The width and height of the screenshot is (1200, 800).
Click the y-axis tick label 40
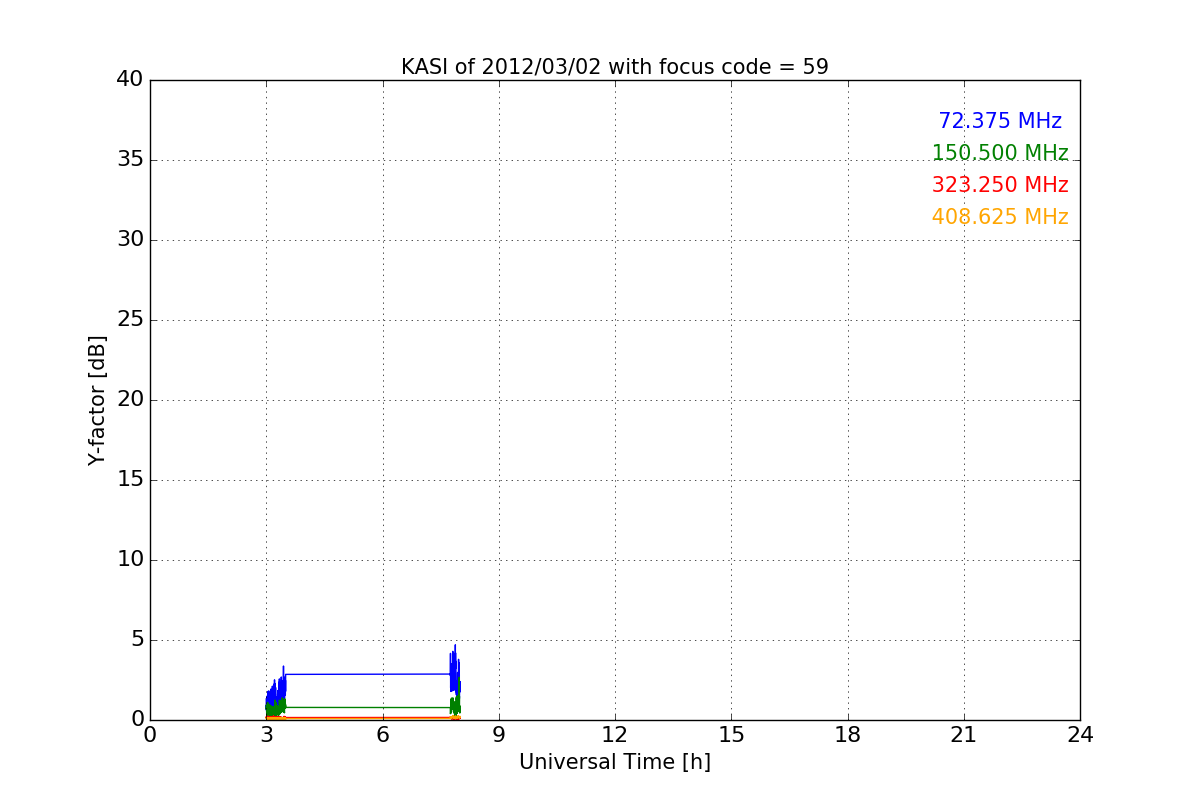tap(130, 80)
